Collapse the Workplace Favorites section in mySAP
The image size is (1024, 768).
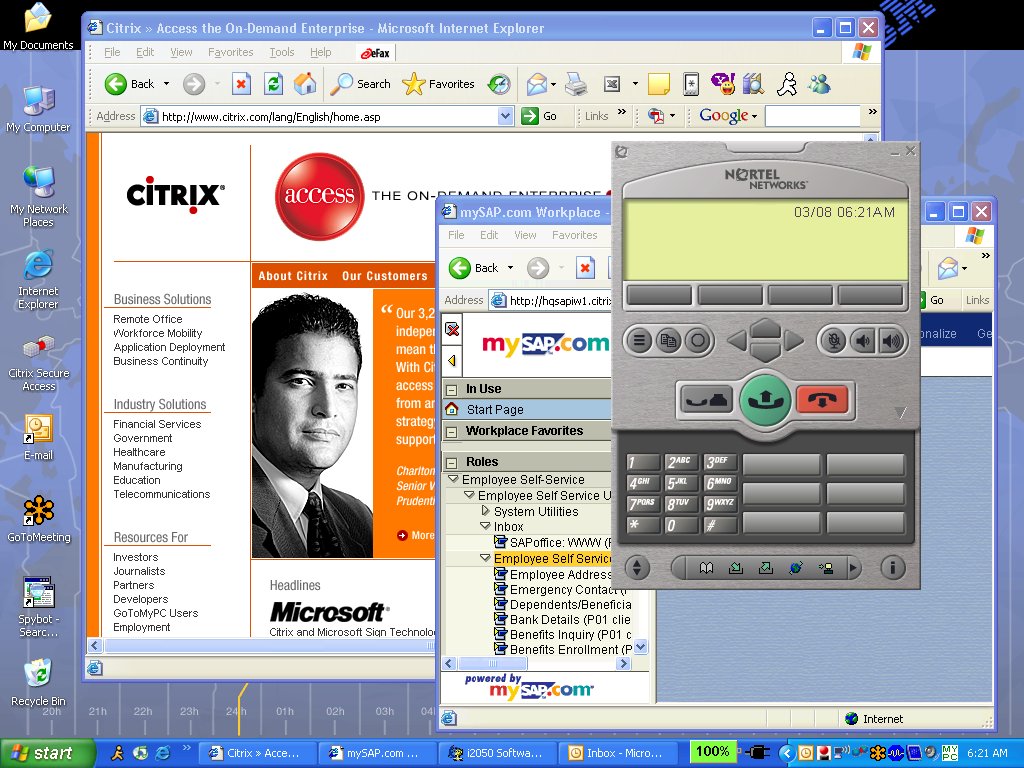pos(451,432)
